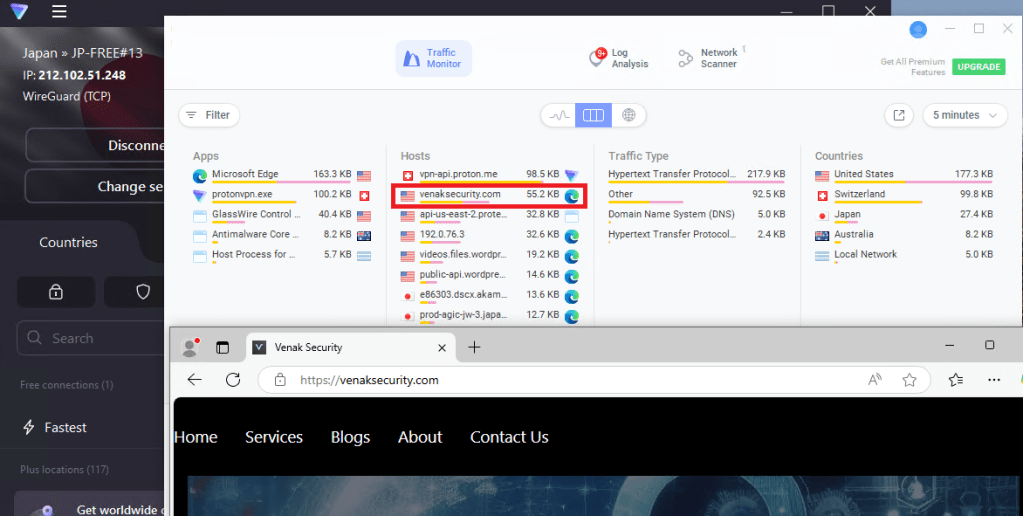Refresh the Venak Security page
The height and width of the screenshot is (516, 1023).
click(233, 380)
